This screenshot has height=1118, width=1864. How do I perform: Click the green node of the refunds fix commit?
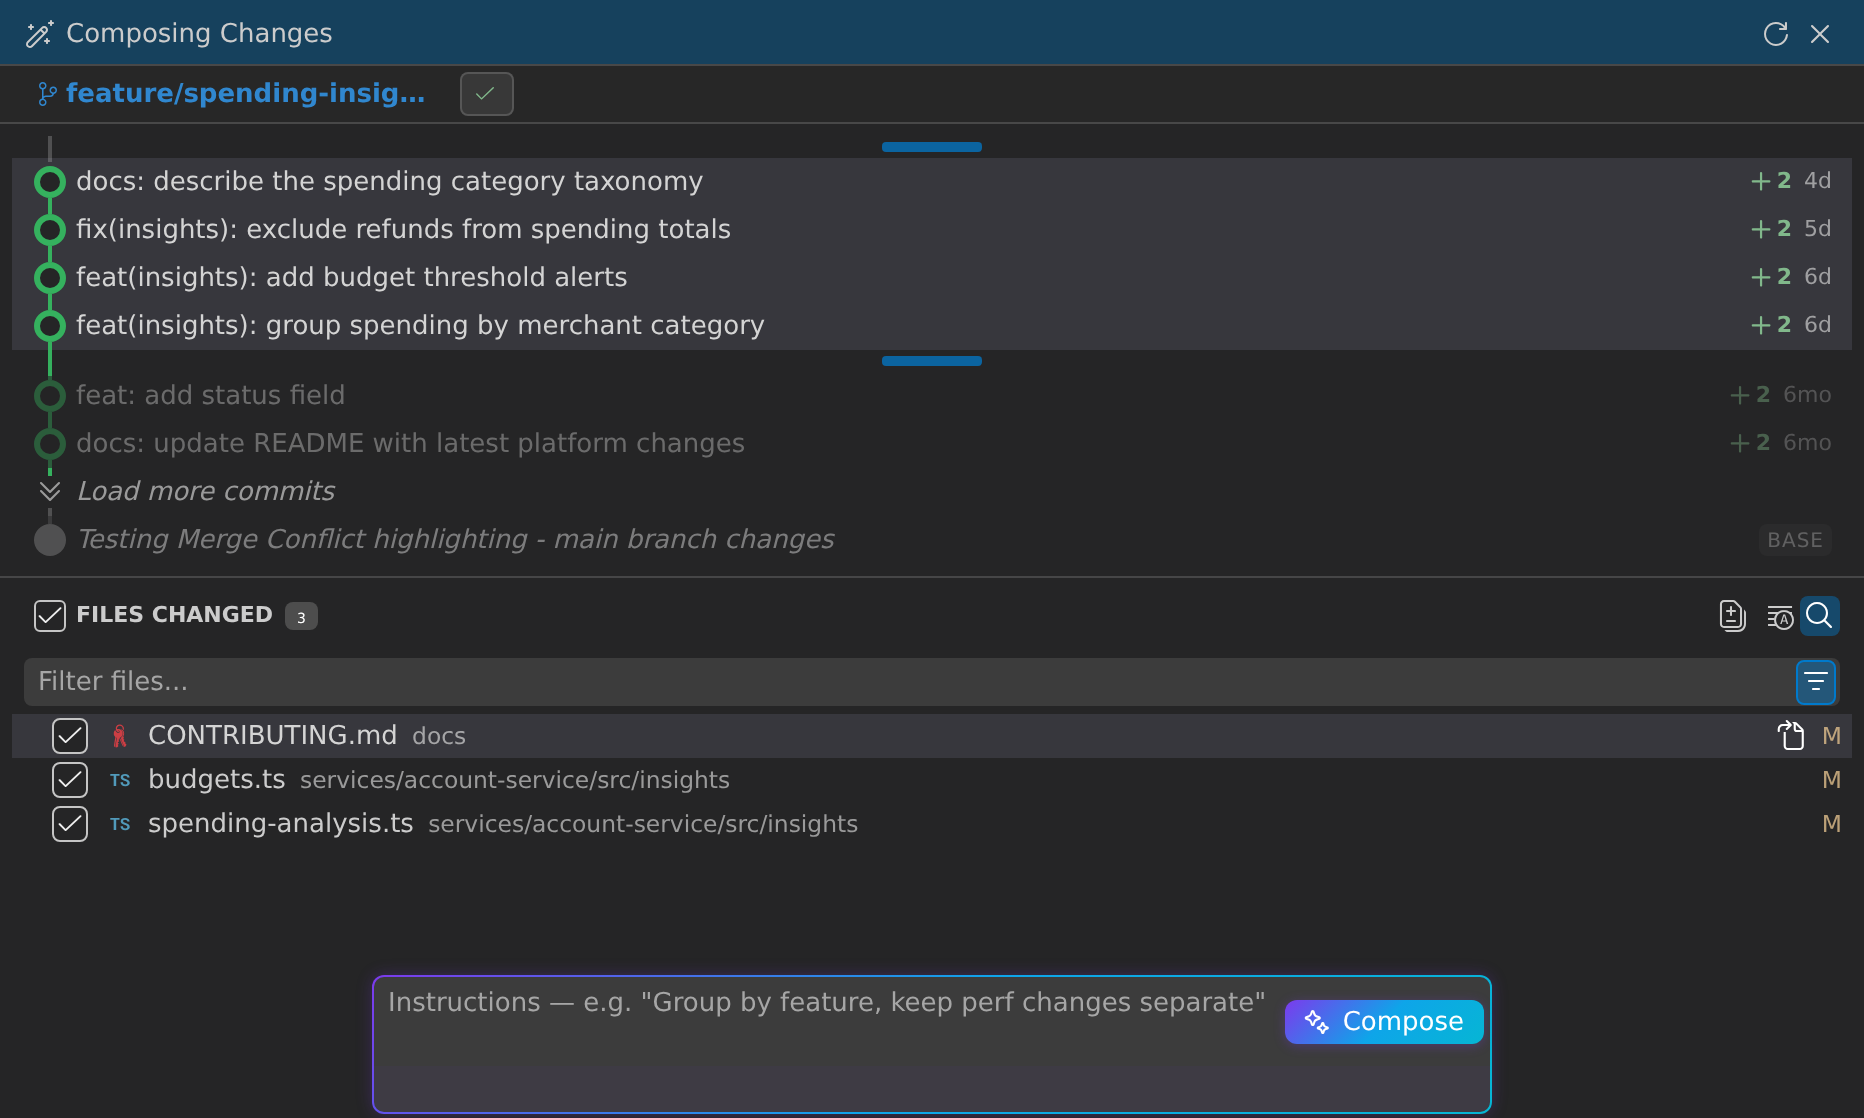coord(50,230)
